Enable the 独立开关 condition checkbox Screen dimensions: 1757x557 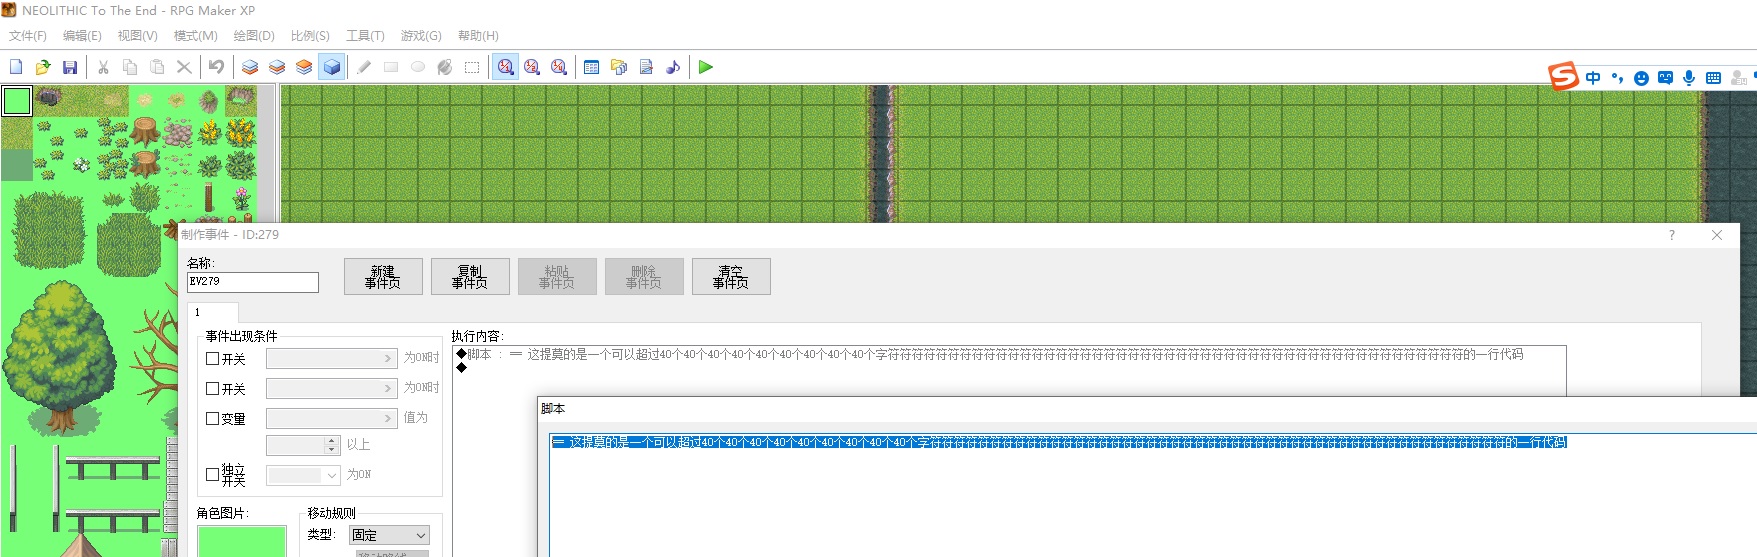tap(212, 474)
